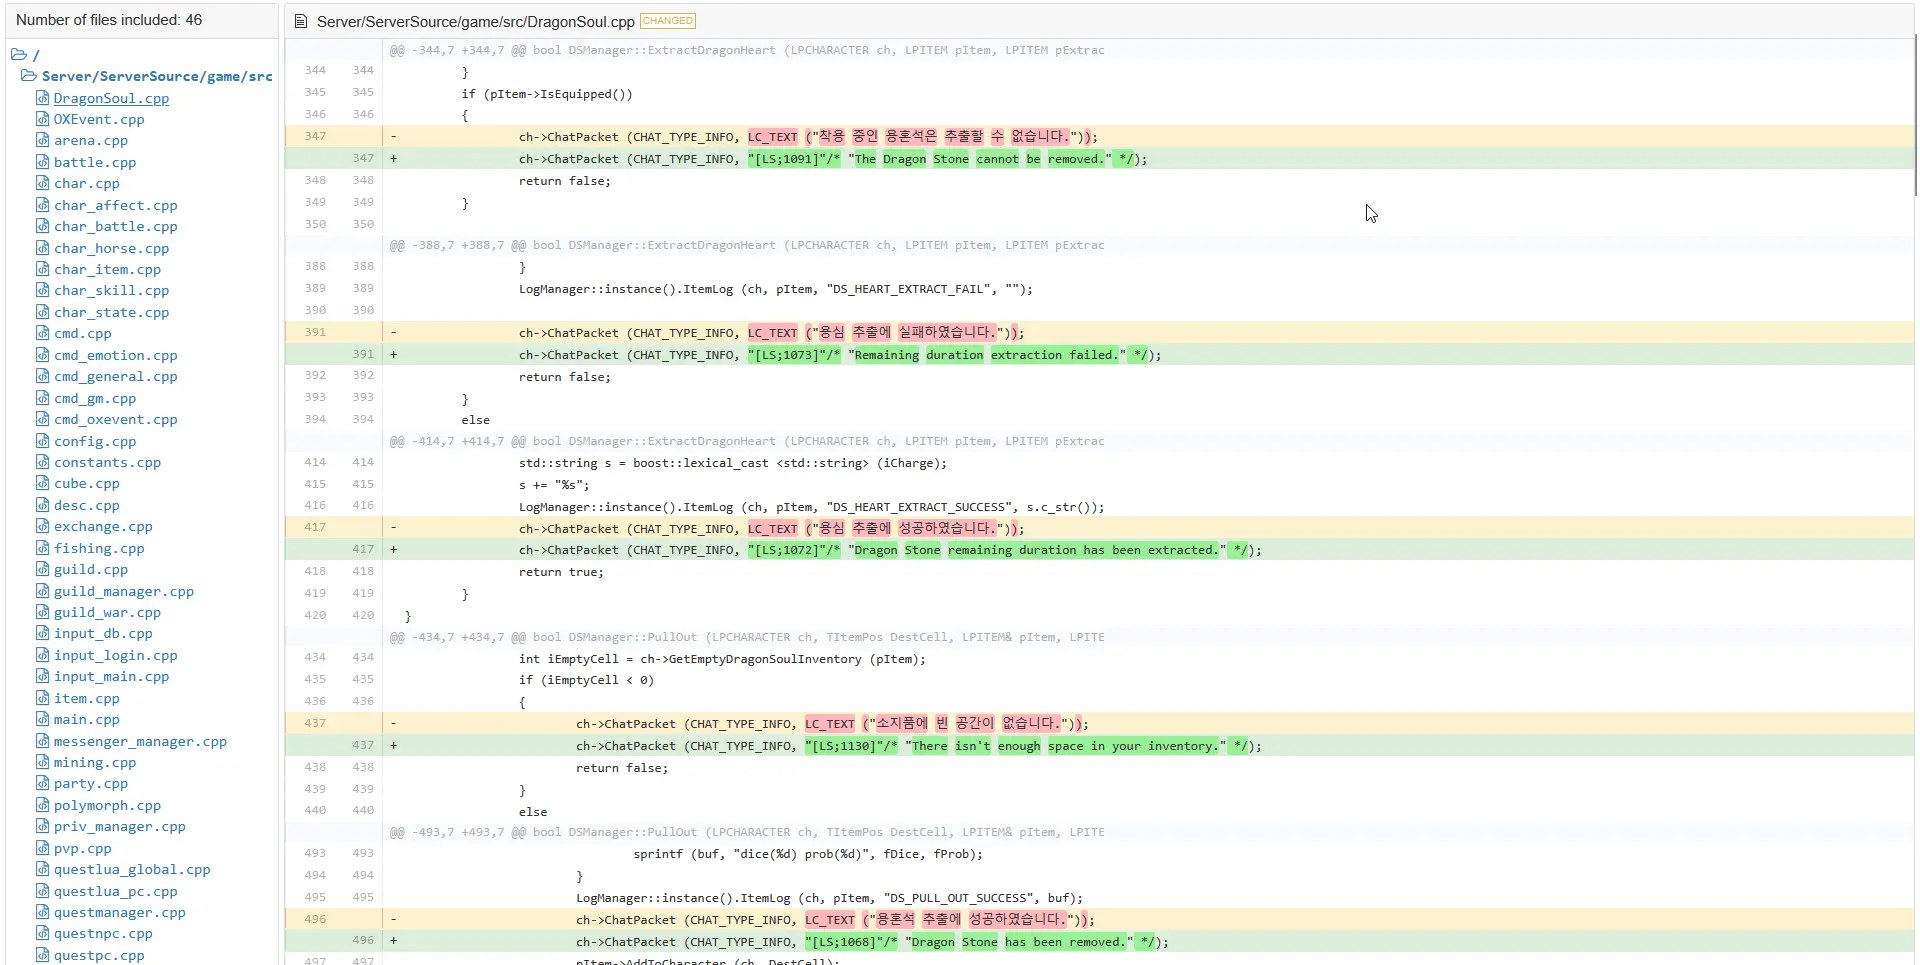
Task: Click the file icon beside questmanager.cpp
Action: click(x=42, y=912)
